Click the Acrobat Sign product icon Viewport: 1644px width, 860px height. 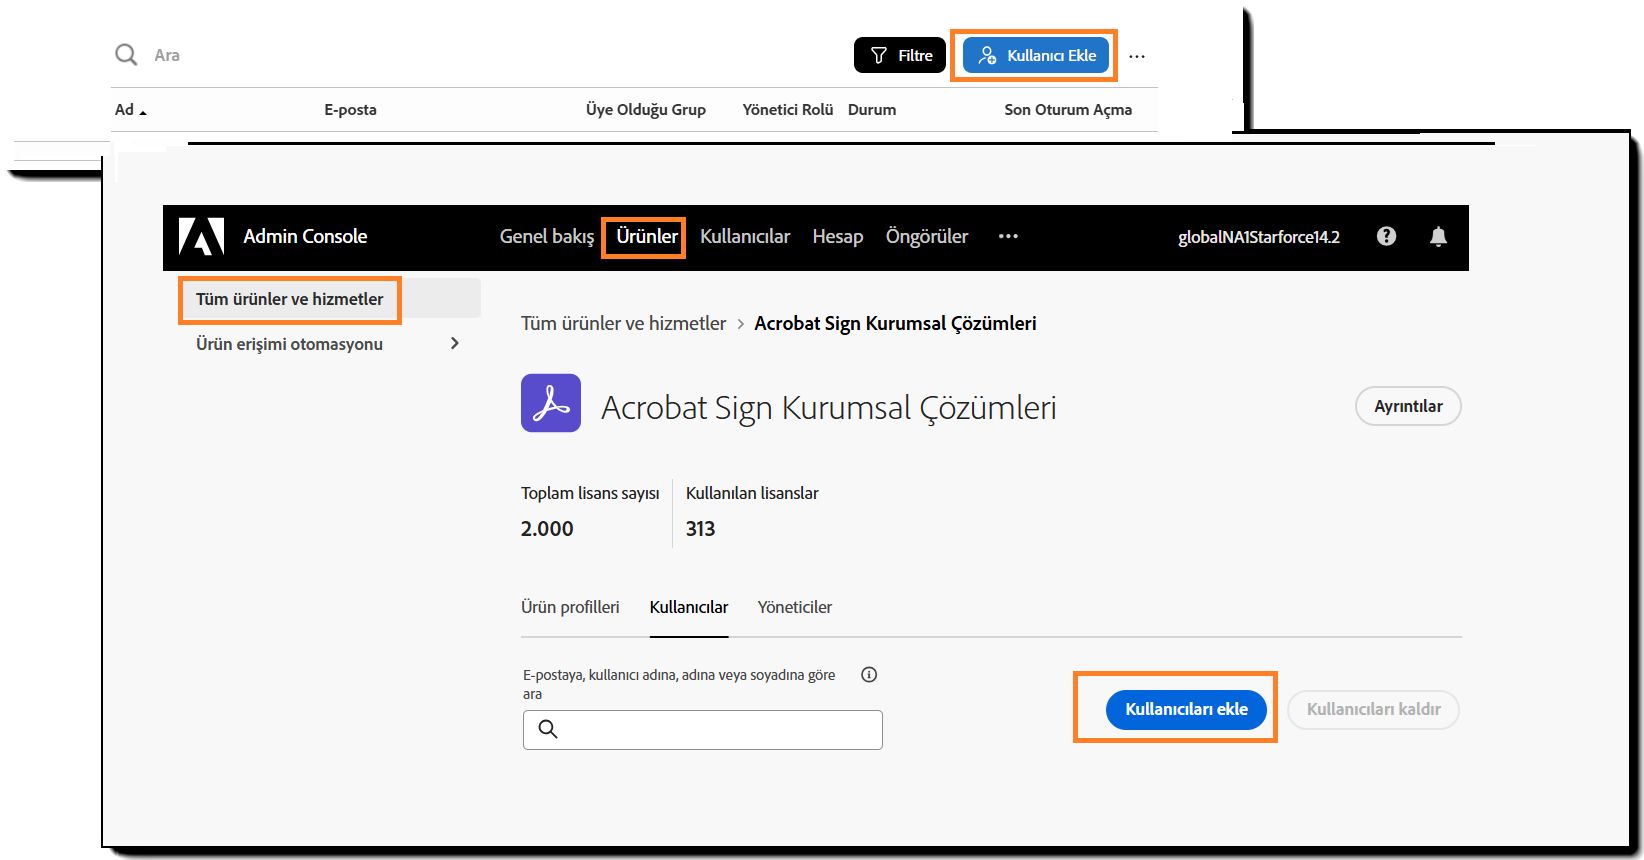point(551,403)
